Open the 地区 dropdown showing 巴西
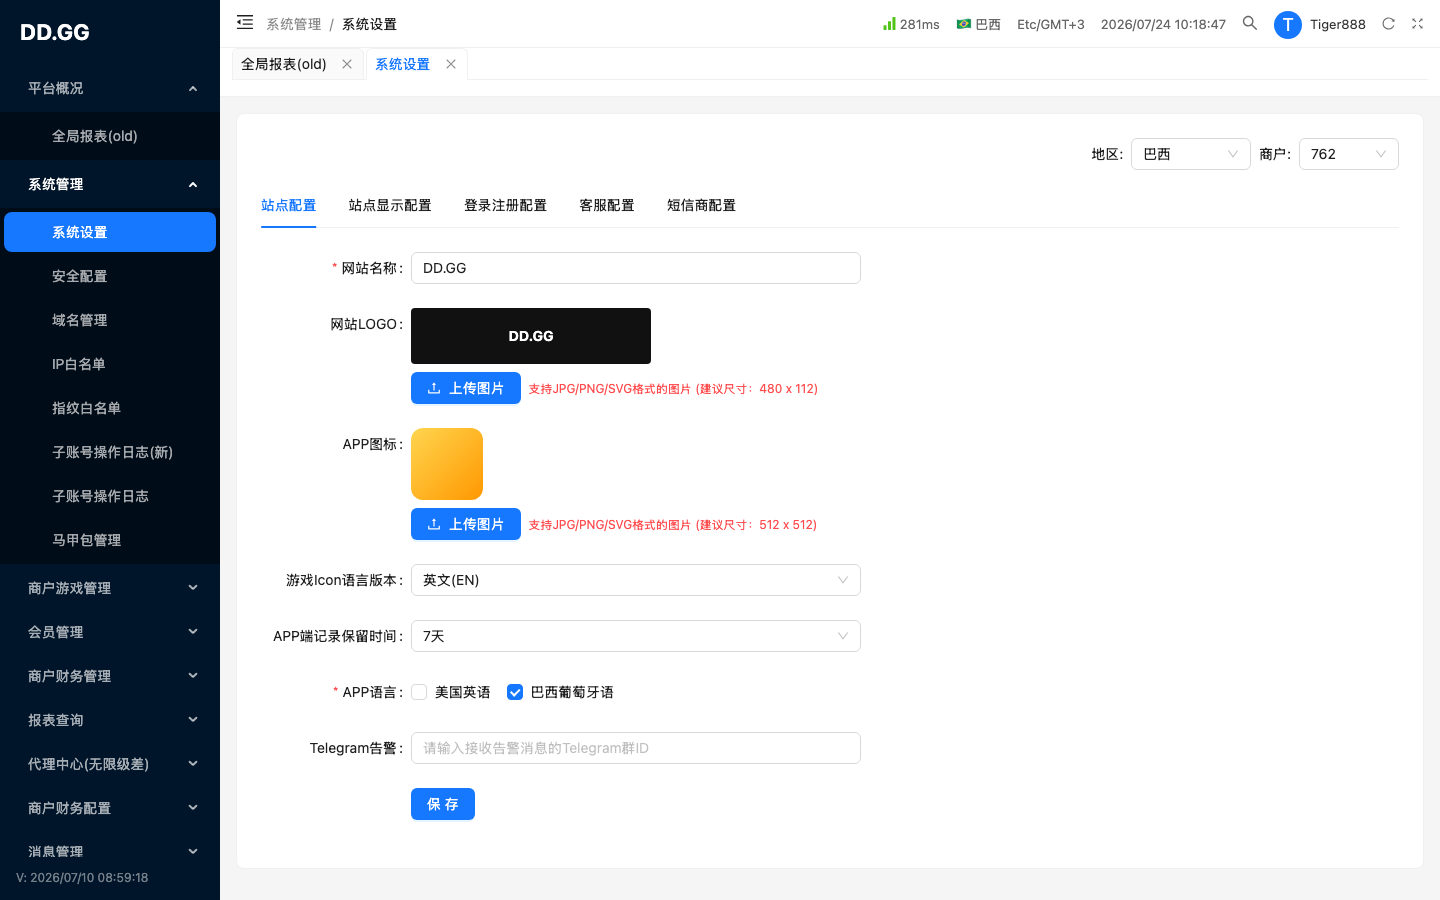 tap(1191, 154)
